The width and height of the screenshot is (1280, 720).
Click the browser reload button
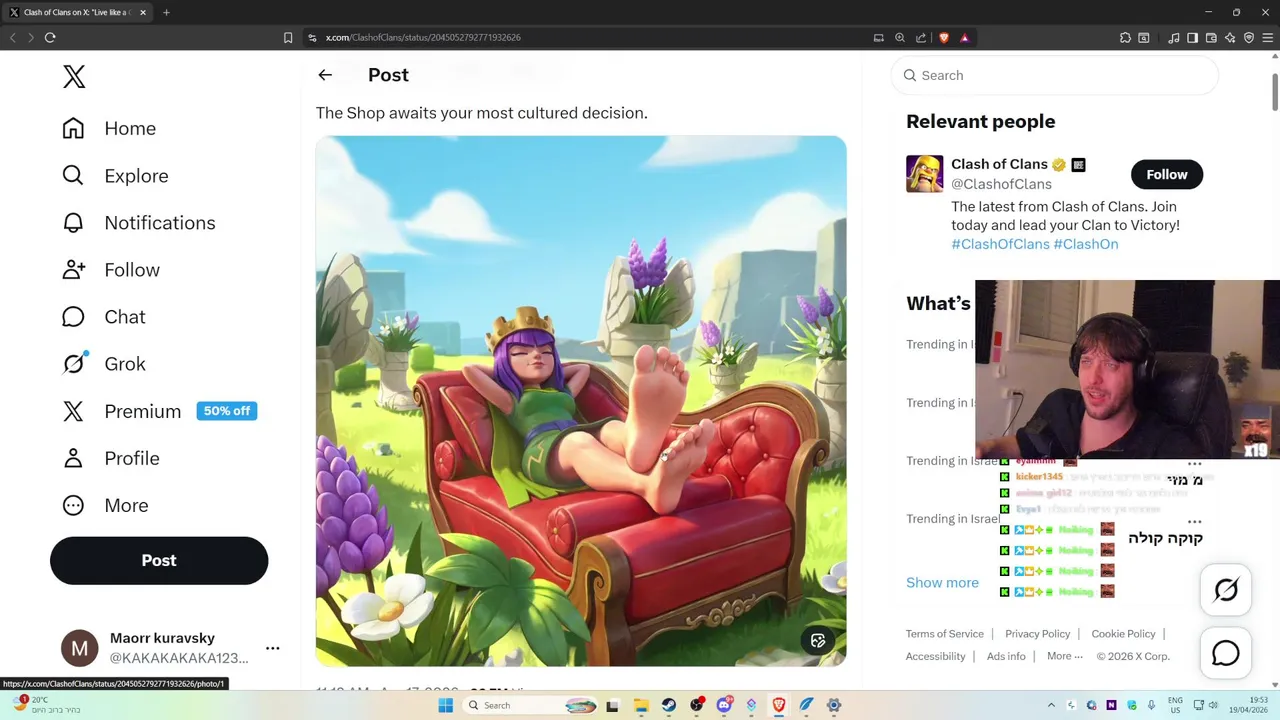click(x=50, y=37)
